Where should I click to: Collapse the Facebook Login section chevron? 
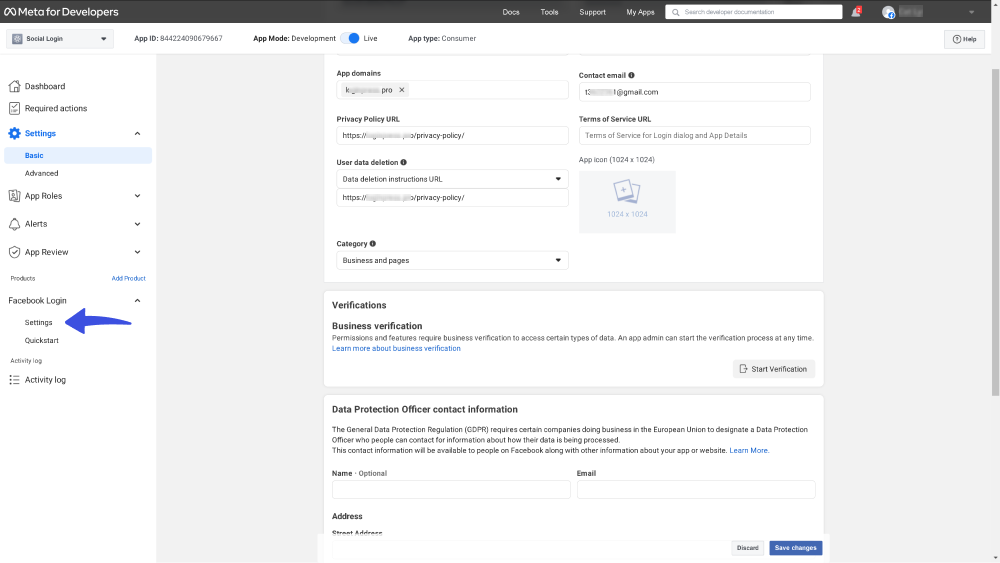[x=137, y=300]
